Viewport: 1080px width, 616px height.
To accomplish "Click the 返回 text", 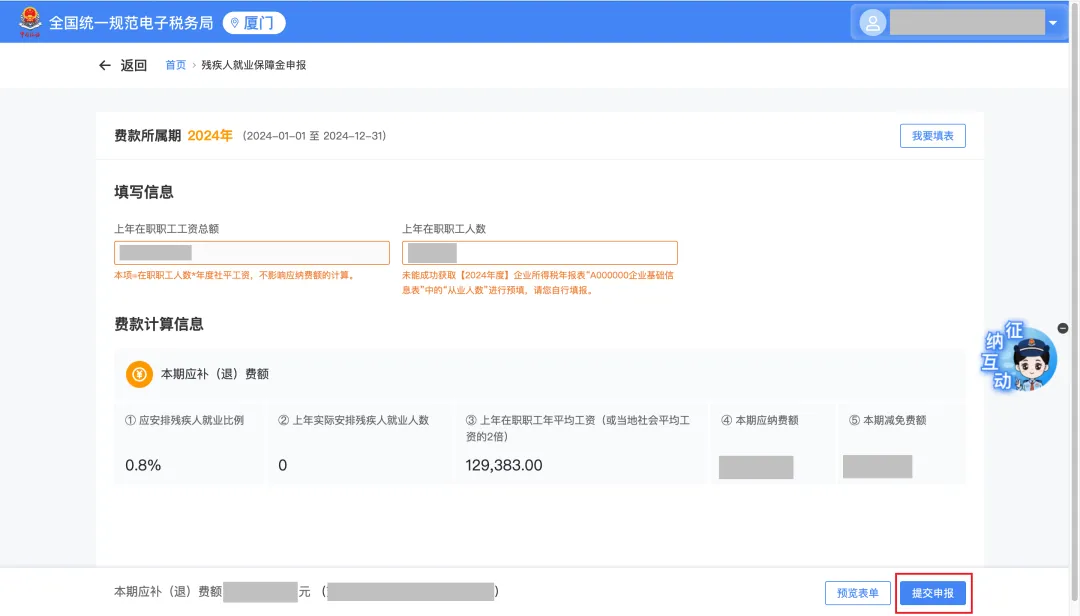I will click(134, 65).
